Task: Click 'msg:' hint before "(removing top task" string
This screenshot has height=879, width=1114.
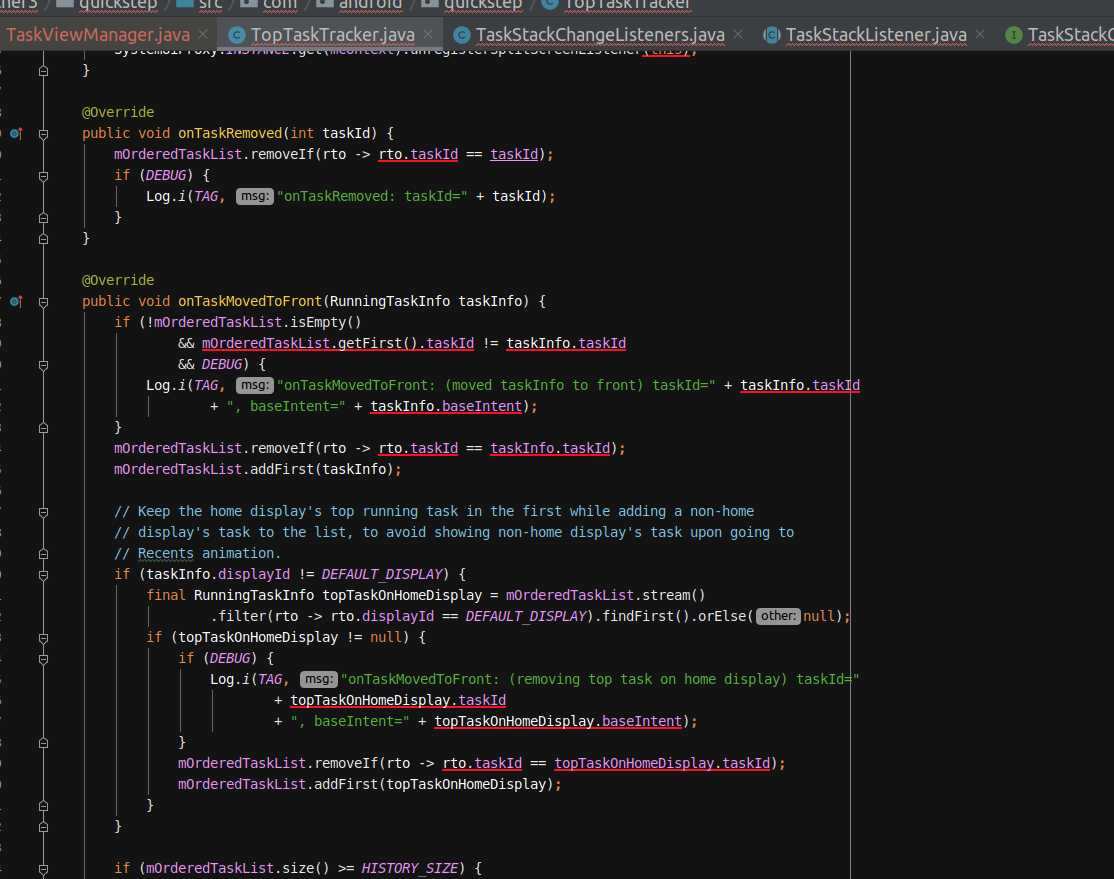Action: click(x=318, y=679)
